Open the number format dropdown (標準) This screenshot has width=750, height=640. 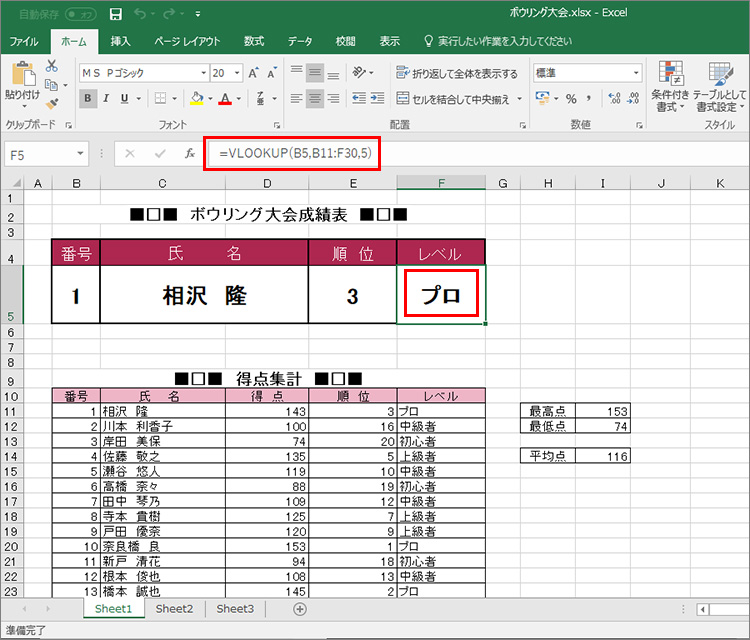(636, 73)
